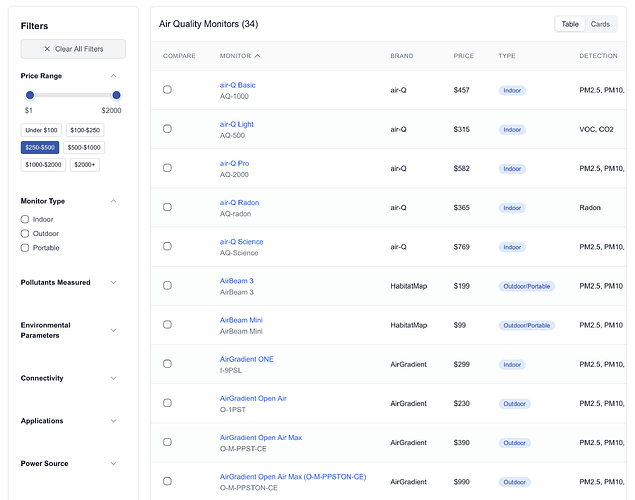
Task: Click the left price range slider handle
Action: pos(30,95)
